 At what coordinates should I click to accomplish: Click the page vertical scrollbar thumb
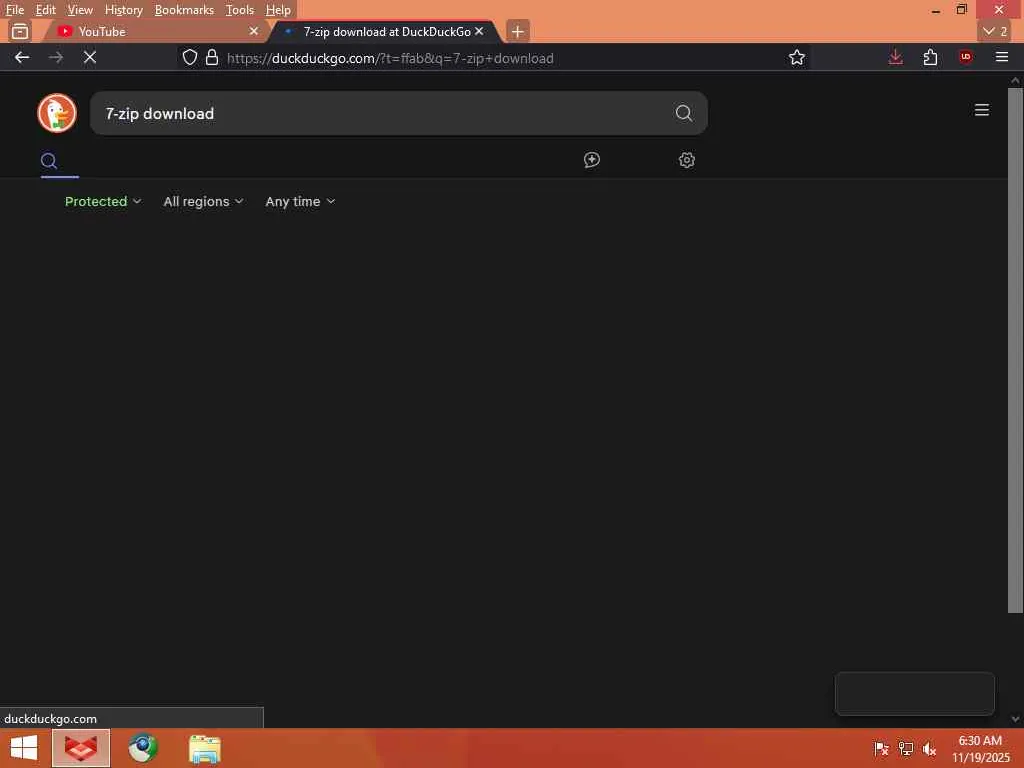pyautogui.click(x=1015, y=350)
